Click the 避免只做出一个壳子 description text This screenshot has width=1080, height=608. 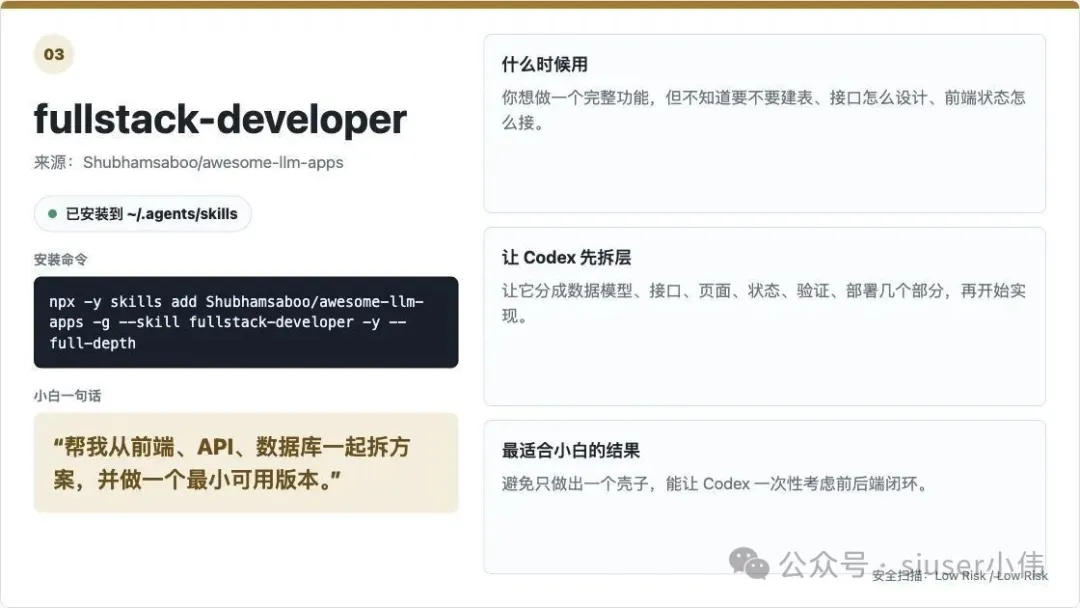coord(715,484)
